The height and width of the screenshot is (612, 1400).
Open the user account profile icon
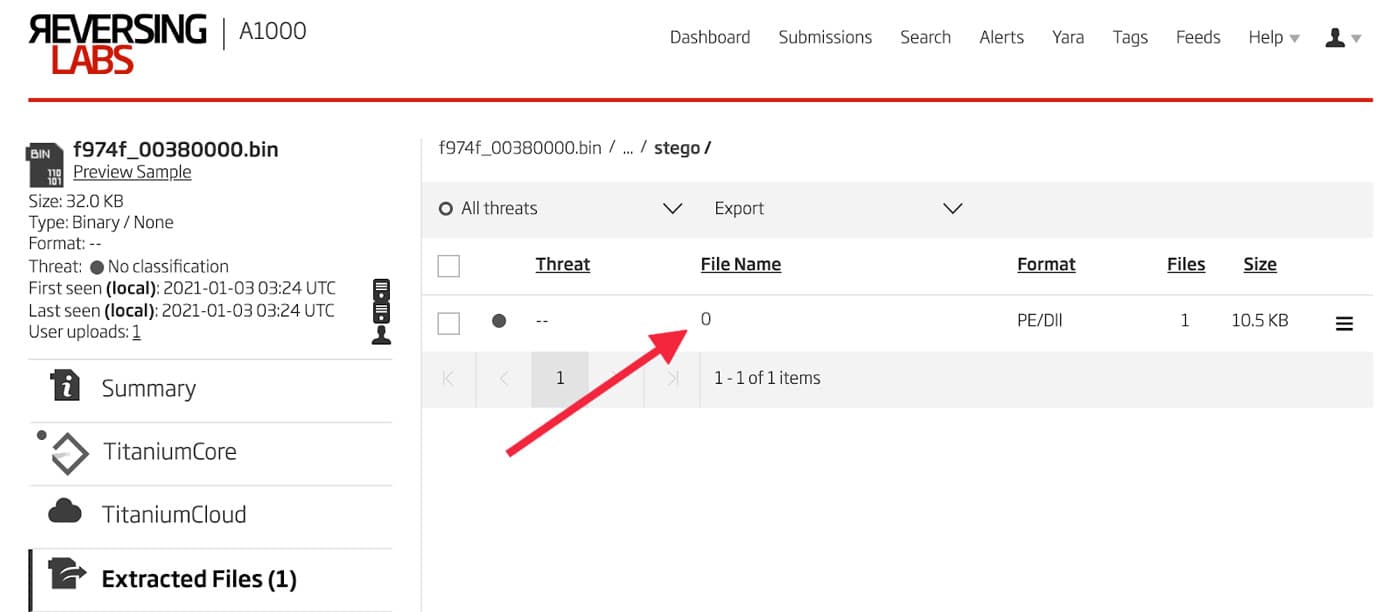click(x=1334, y=37)
